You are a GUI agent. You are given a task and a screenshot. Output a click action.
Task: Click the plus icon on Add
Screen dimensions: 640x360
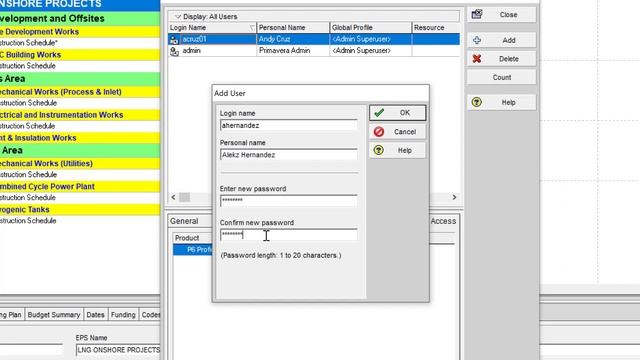pyautogui.click(x=477, y=40)
